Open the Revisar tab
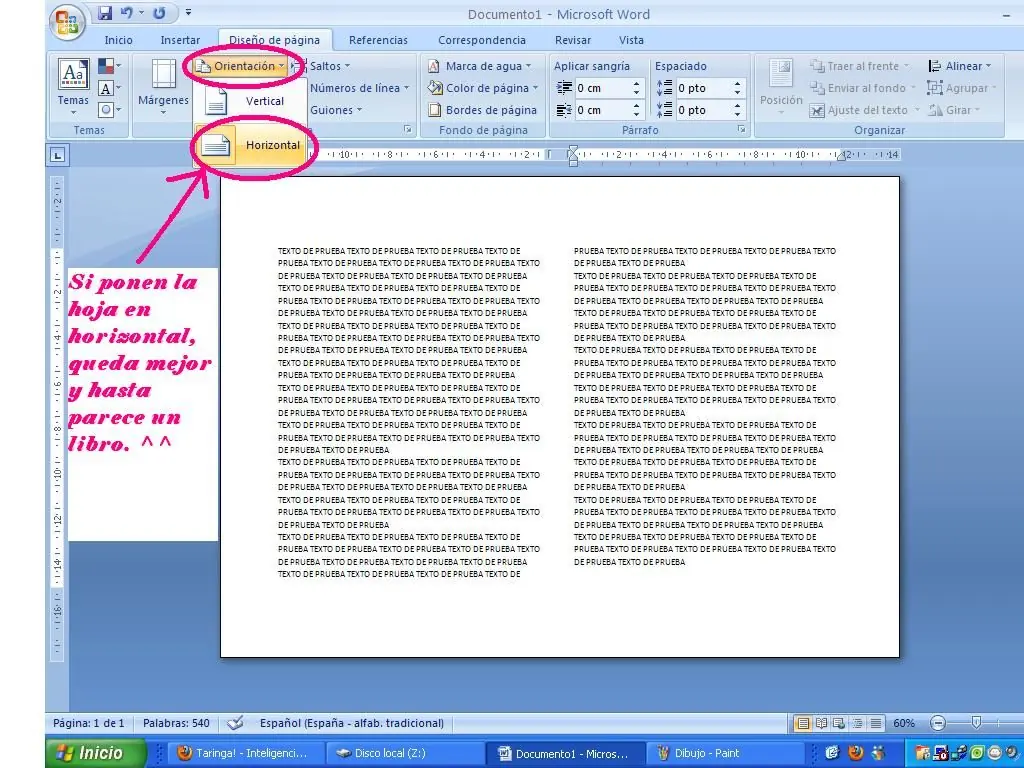1024x768 pixels. point(573,40)
